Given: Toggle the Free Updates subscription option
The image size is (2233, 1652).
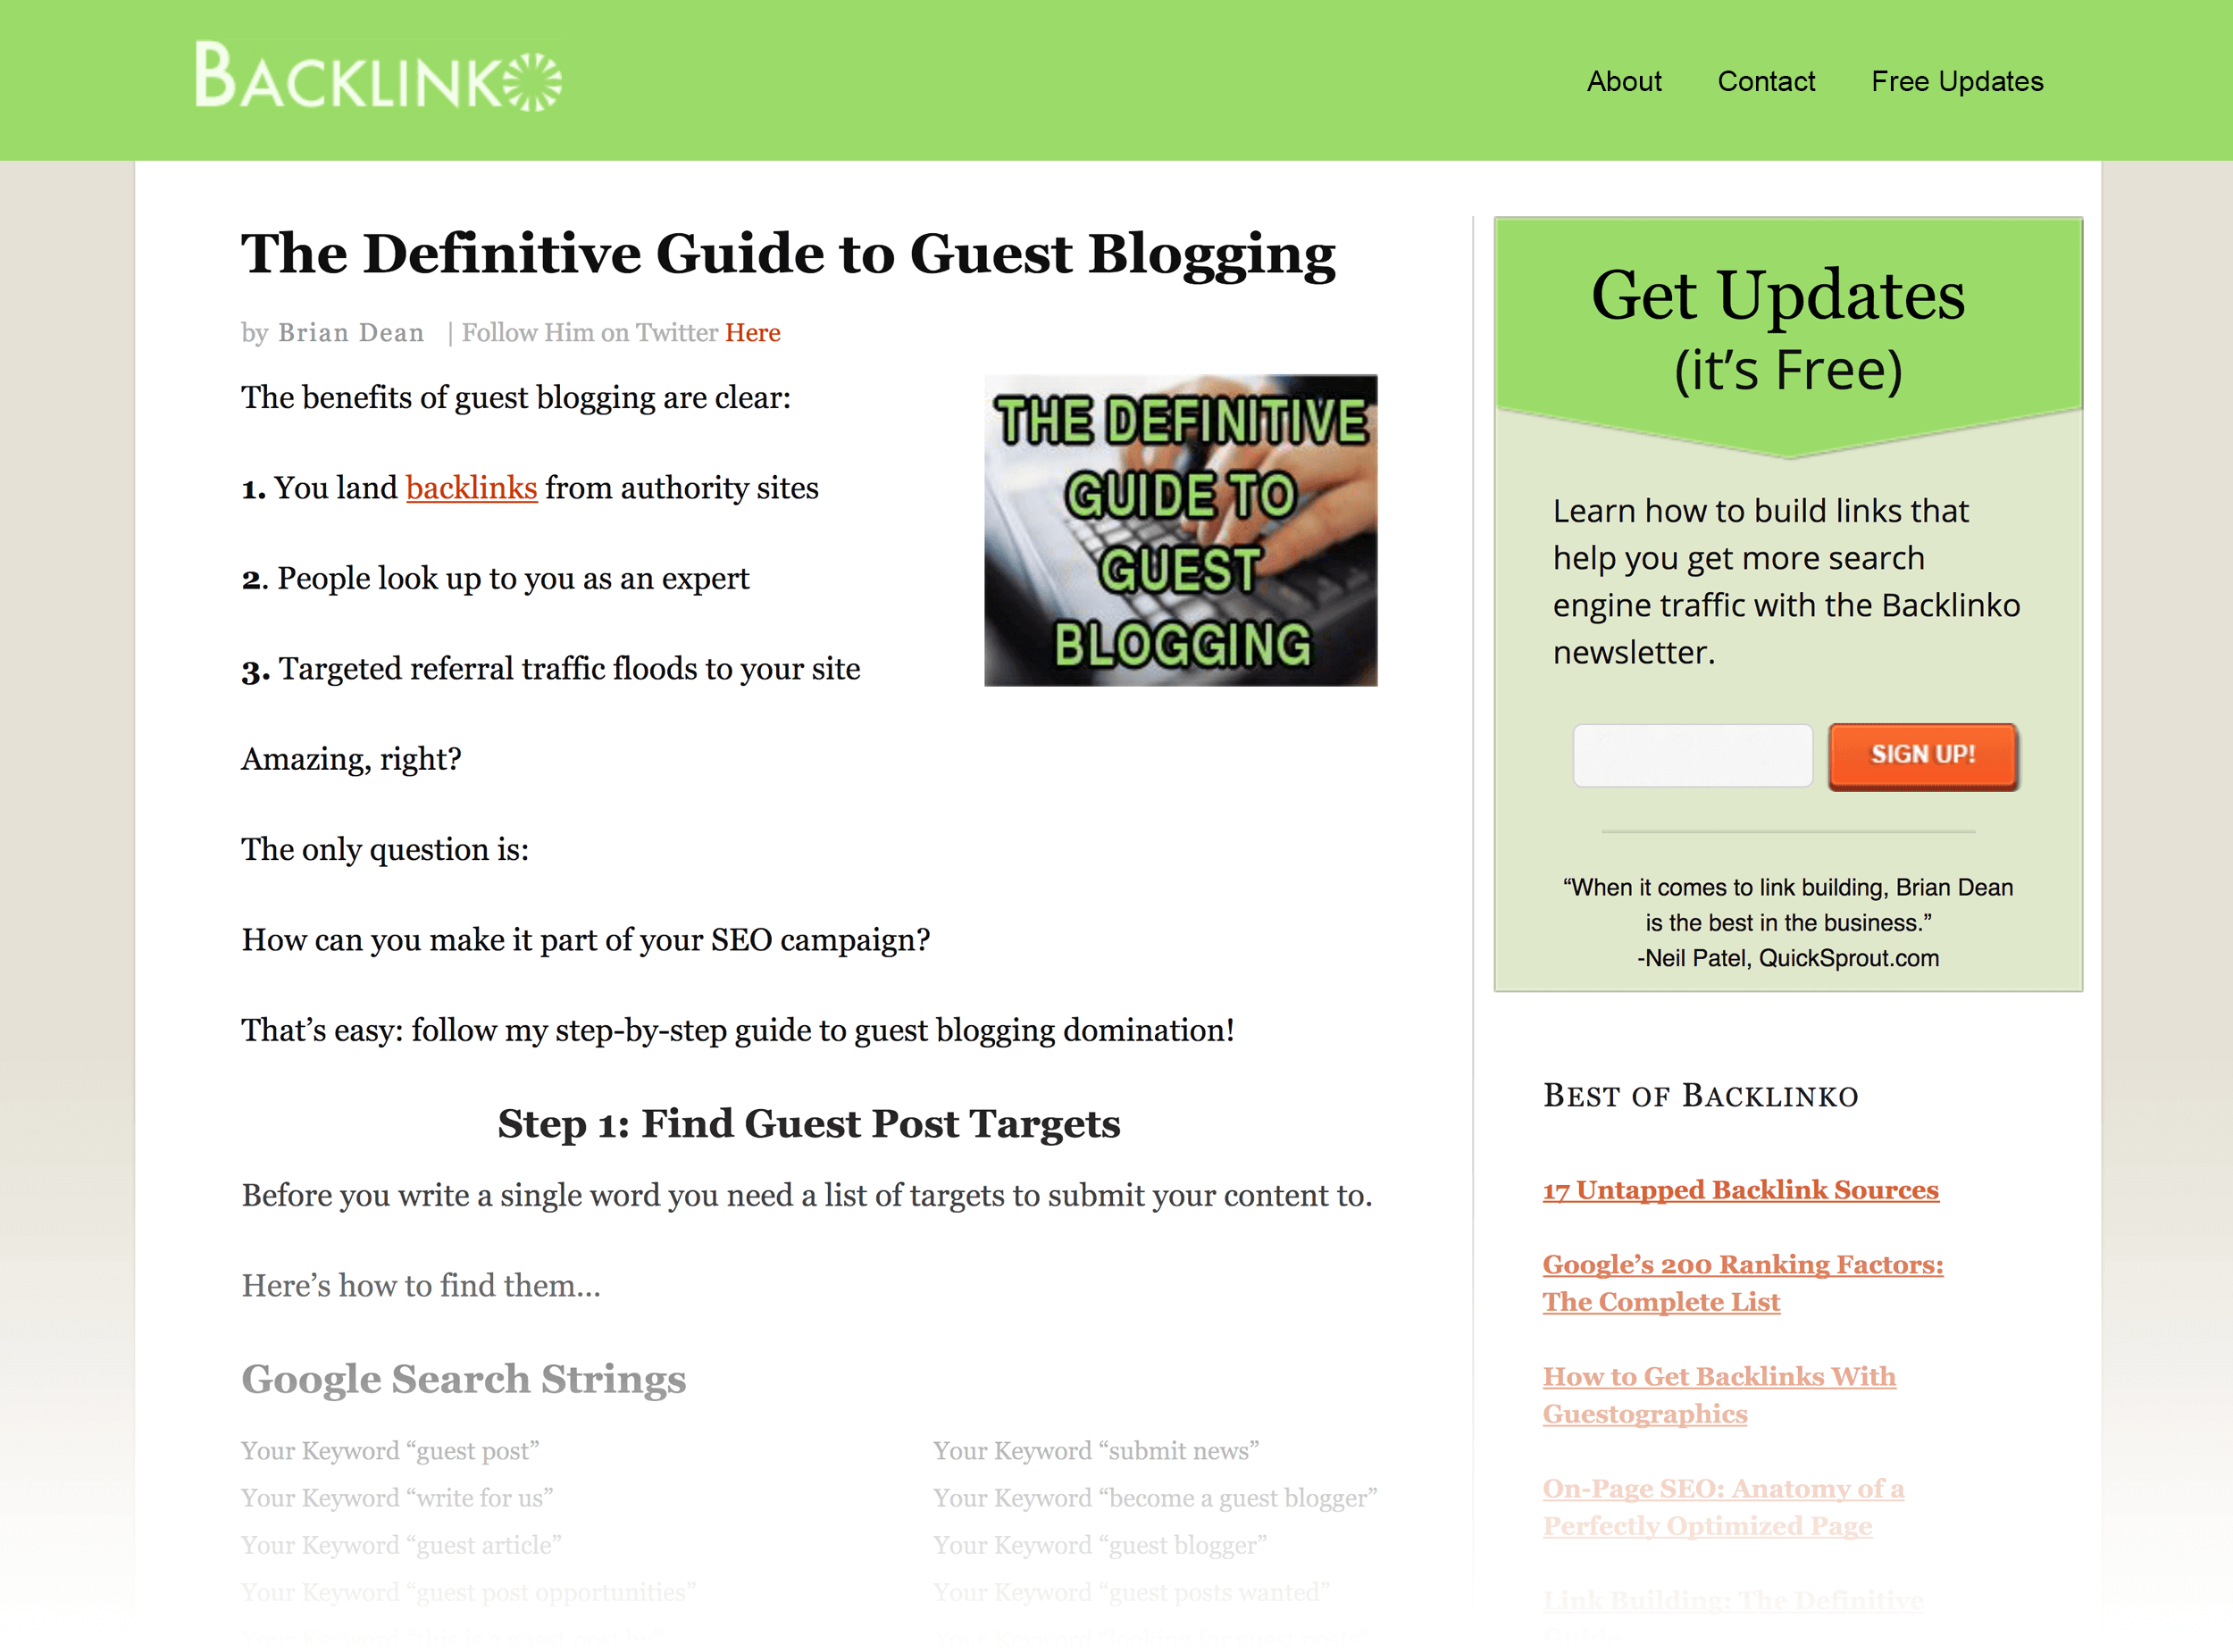Looking at the screenshot, I should [1955, 79].
